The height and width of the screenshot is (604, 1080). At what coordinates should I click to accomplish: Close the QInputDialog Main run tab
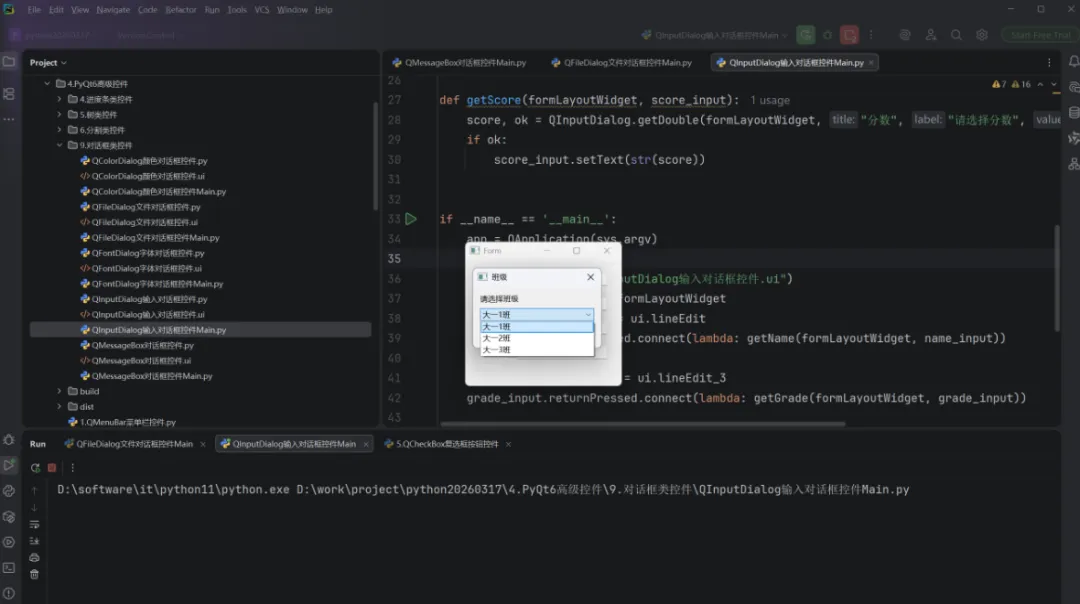click(x=366, y=444)
